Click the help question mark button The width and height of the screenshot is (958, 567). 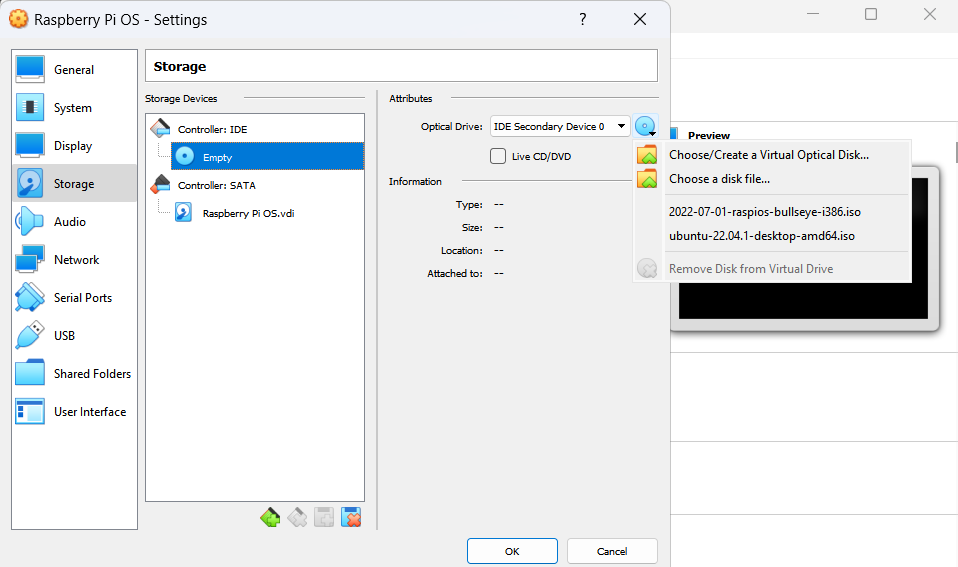click(x=582, y=20)
